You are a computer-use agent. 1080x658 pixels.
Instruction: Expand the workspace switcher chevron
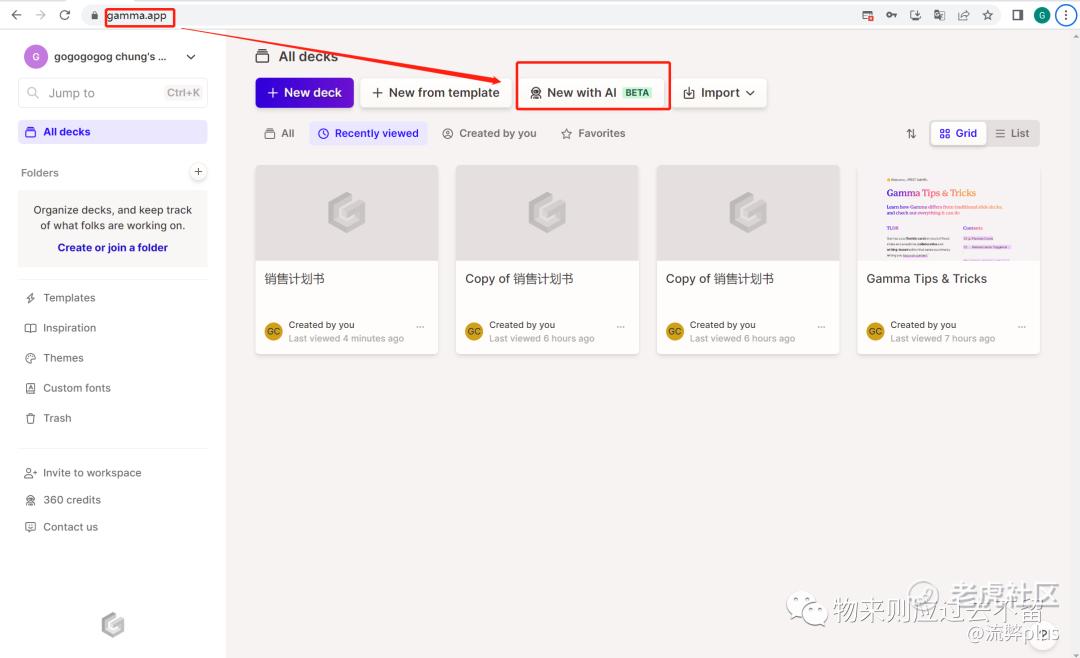tap(191, 56)
